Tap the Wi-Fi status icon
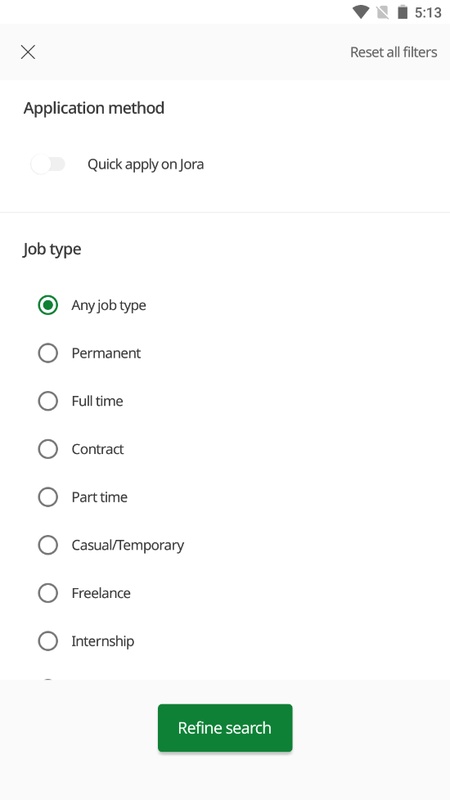This screenshot has height=800, width=450. [361, 12]
